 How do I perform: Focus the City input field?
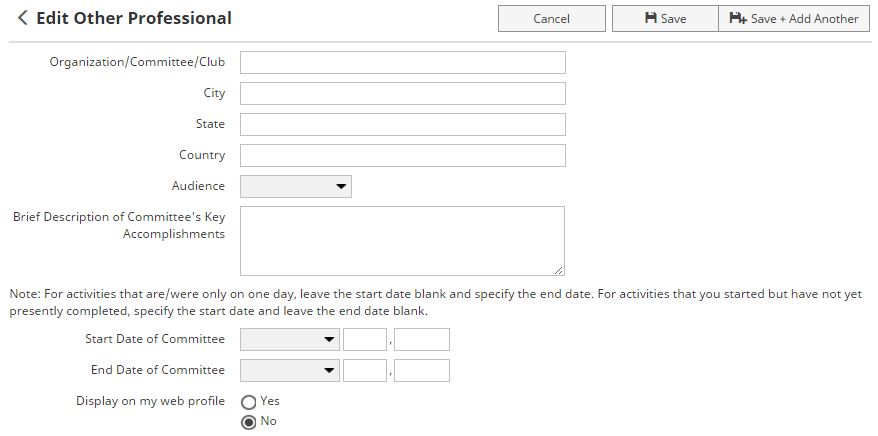click(x=402, y=93)
